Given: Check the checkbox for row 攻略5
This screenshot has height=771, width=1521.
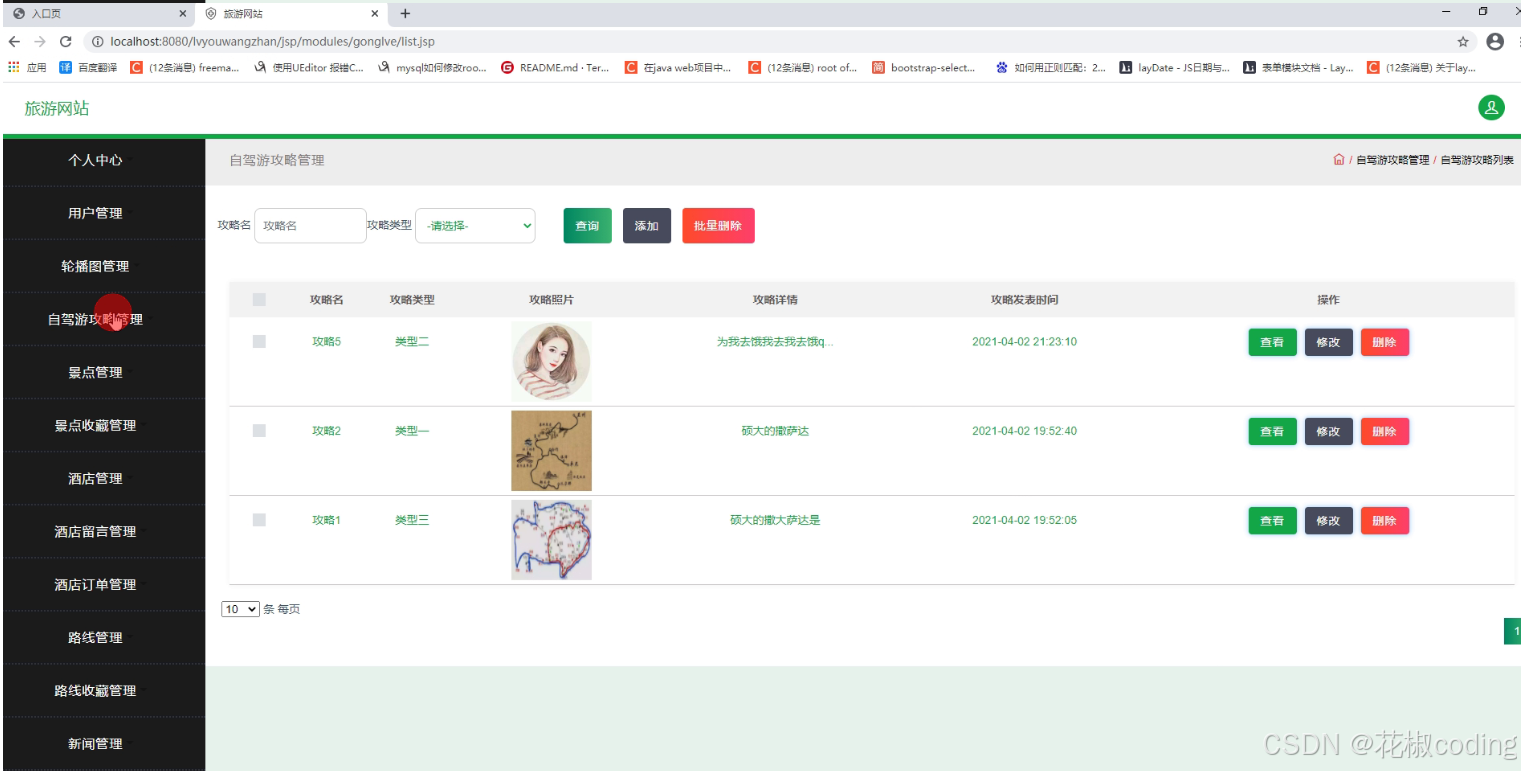Looking at the screenshot, I should coord(259,341).
